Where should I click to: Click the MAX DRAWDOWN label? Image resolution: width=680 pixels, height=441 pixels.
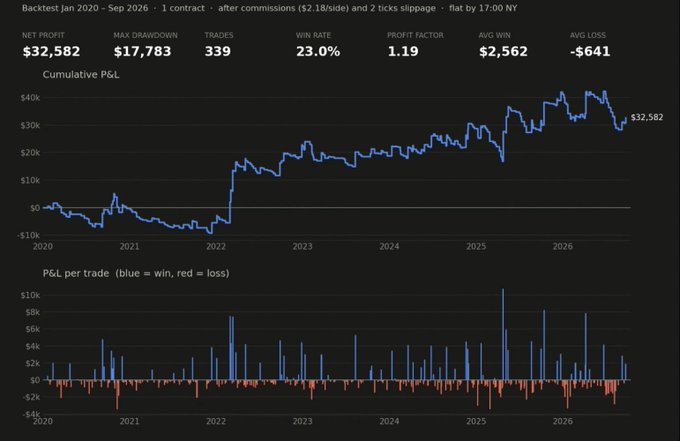point(145,35)
